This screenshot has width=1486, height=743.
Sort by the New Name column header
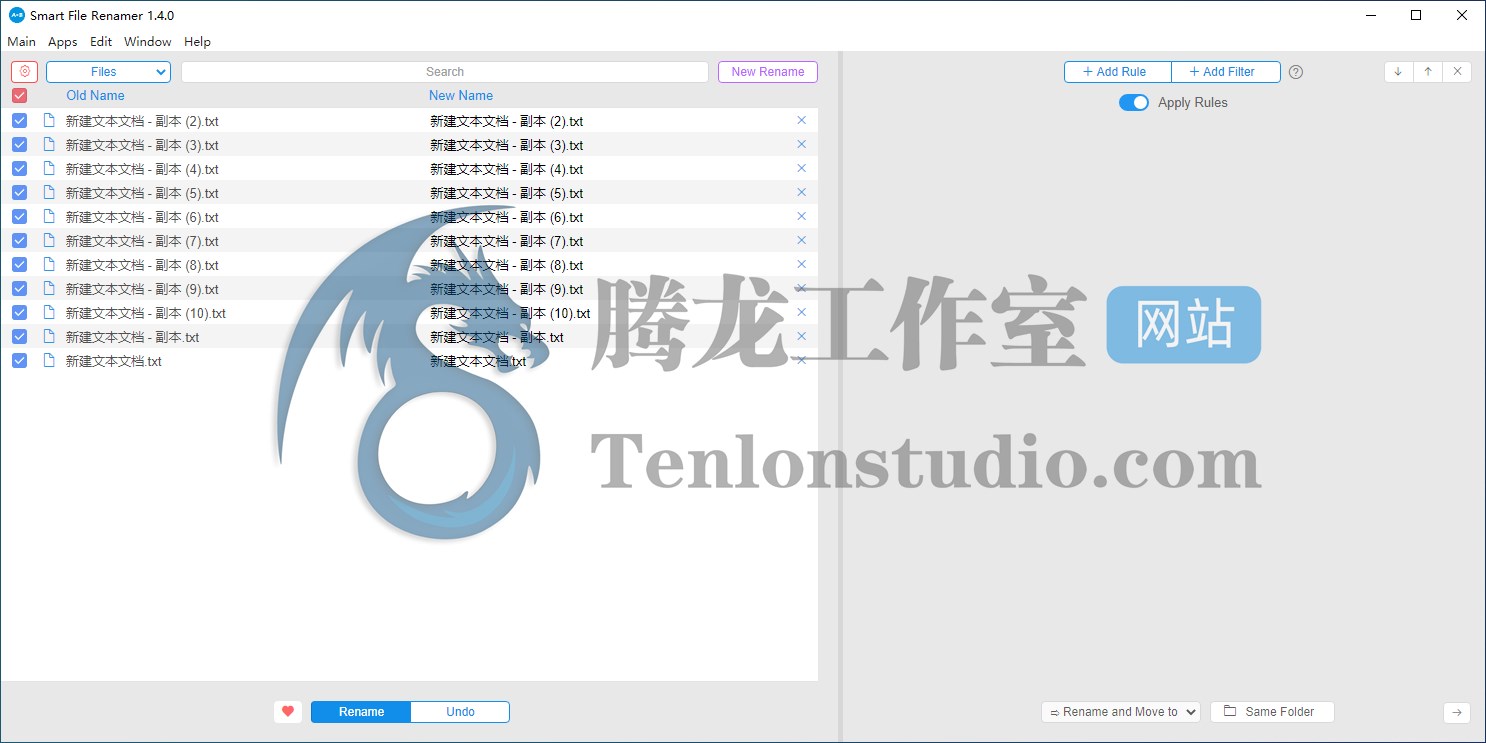(461, 96)
